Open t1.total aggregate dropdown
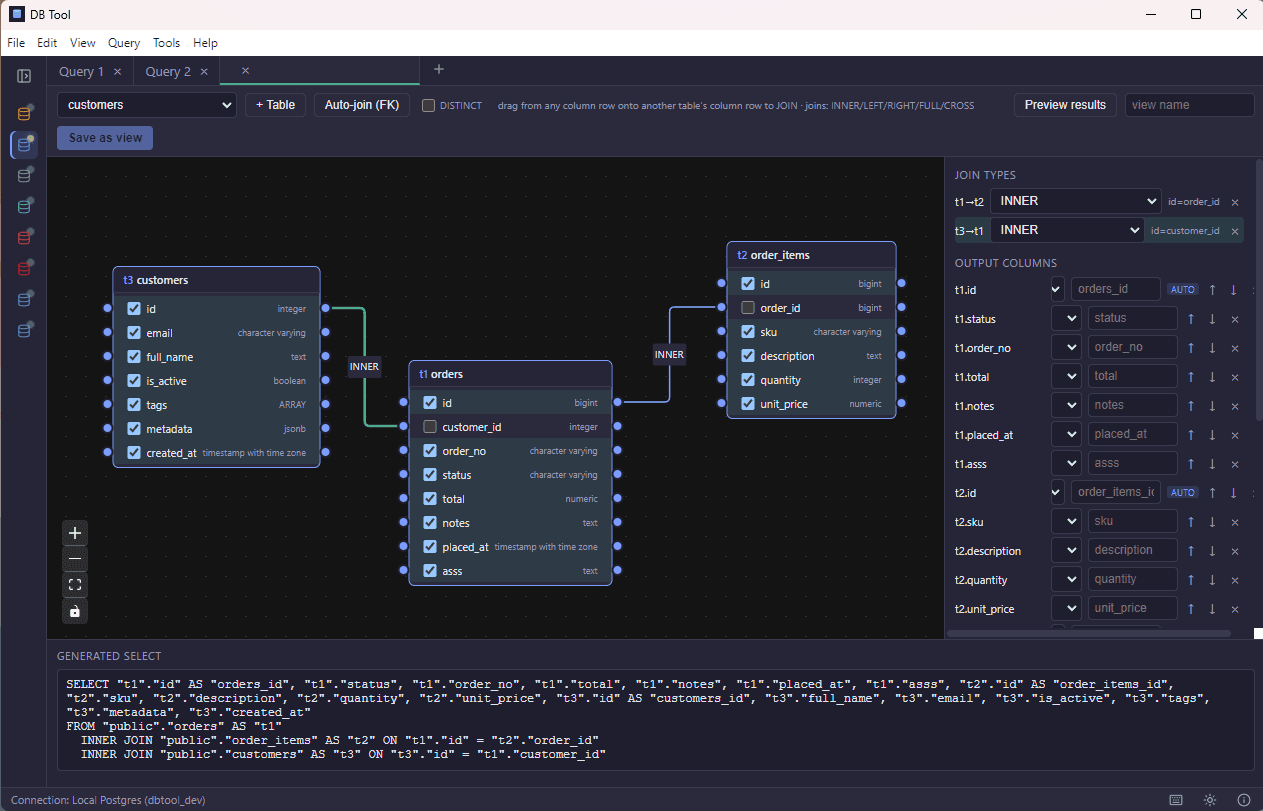 1067,377
